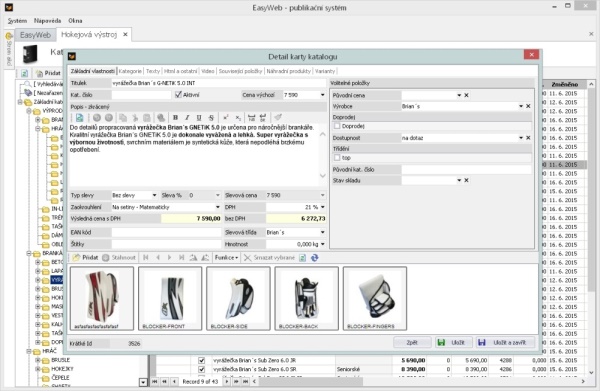Open the Systém menu
Screen dimensions: 600x391
coord(18,21)
